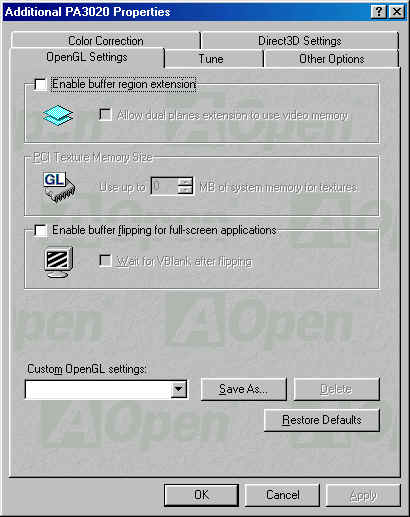Image resolution: width=410 pixels, height=517 pixels.
Task: Click the striped monitor buffer flipping icon
Action: point(59,262)
